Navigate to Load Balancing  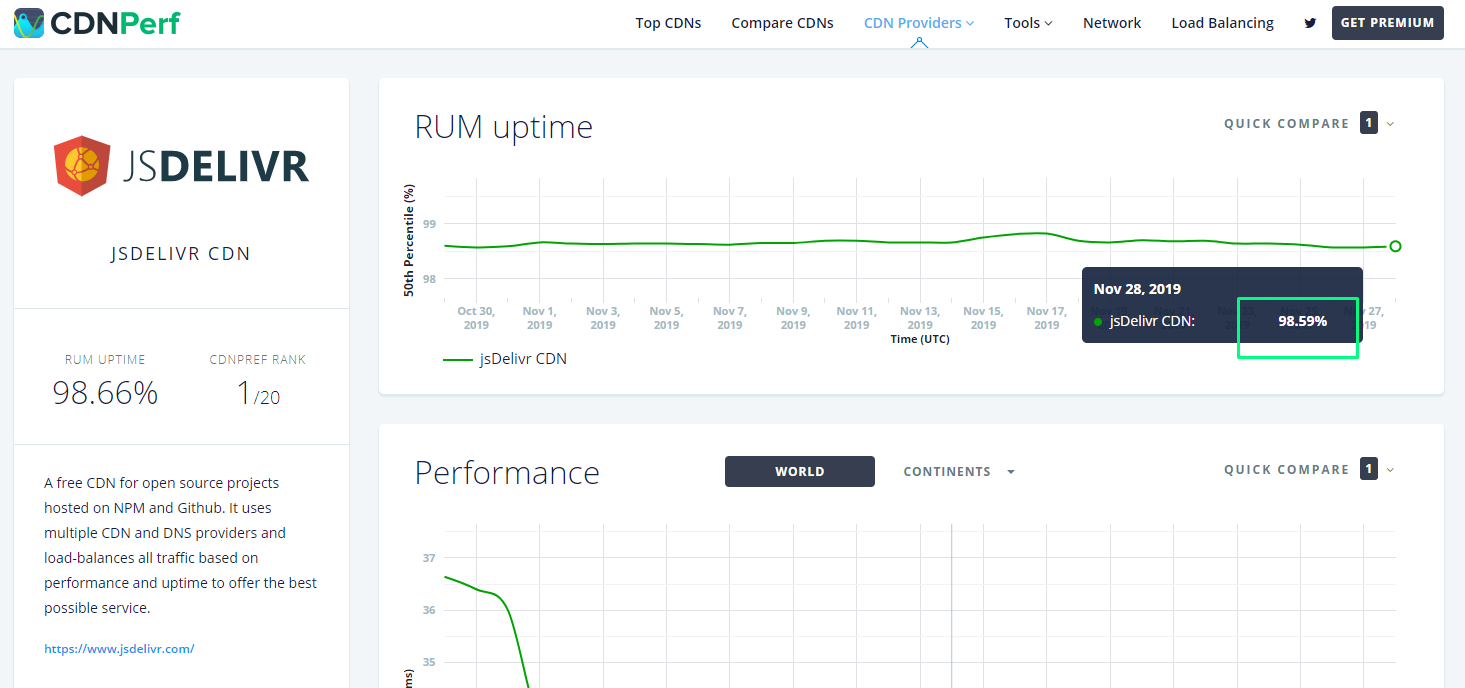click(1222, 23)
